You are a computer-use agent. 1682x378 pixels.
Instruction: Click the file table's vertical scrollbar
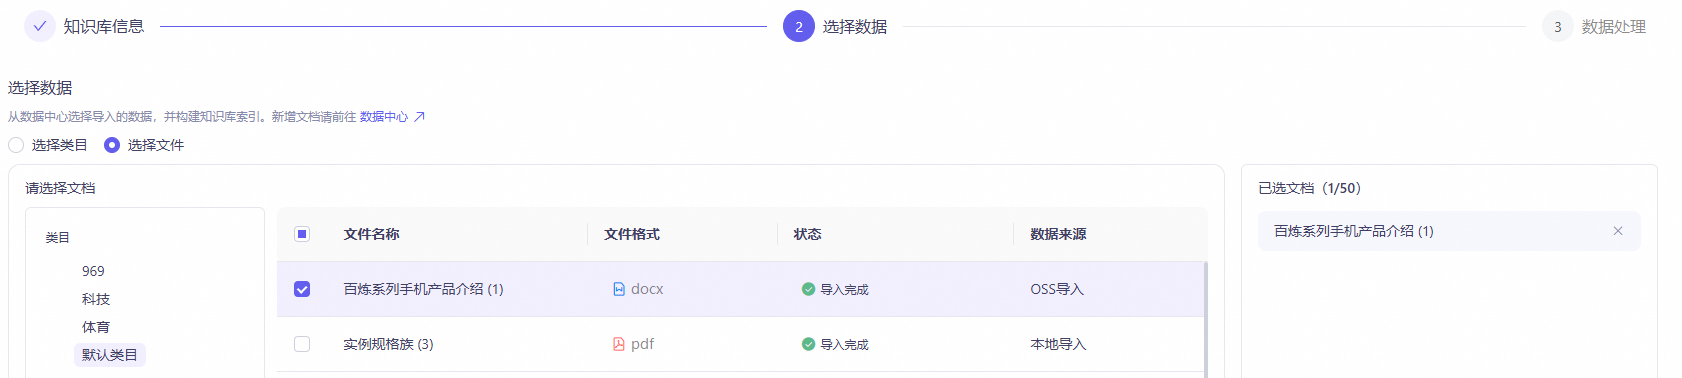[x=1205, y=320]
